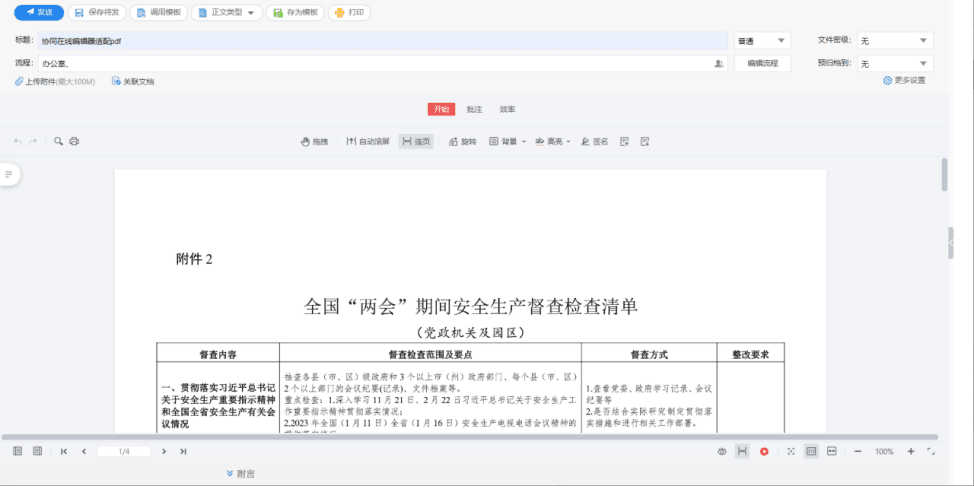The width and height of the screenshot is (974, 486).
Task: Toggle 连页 continuous page mode
Action: [416, 142]
